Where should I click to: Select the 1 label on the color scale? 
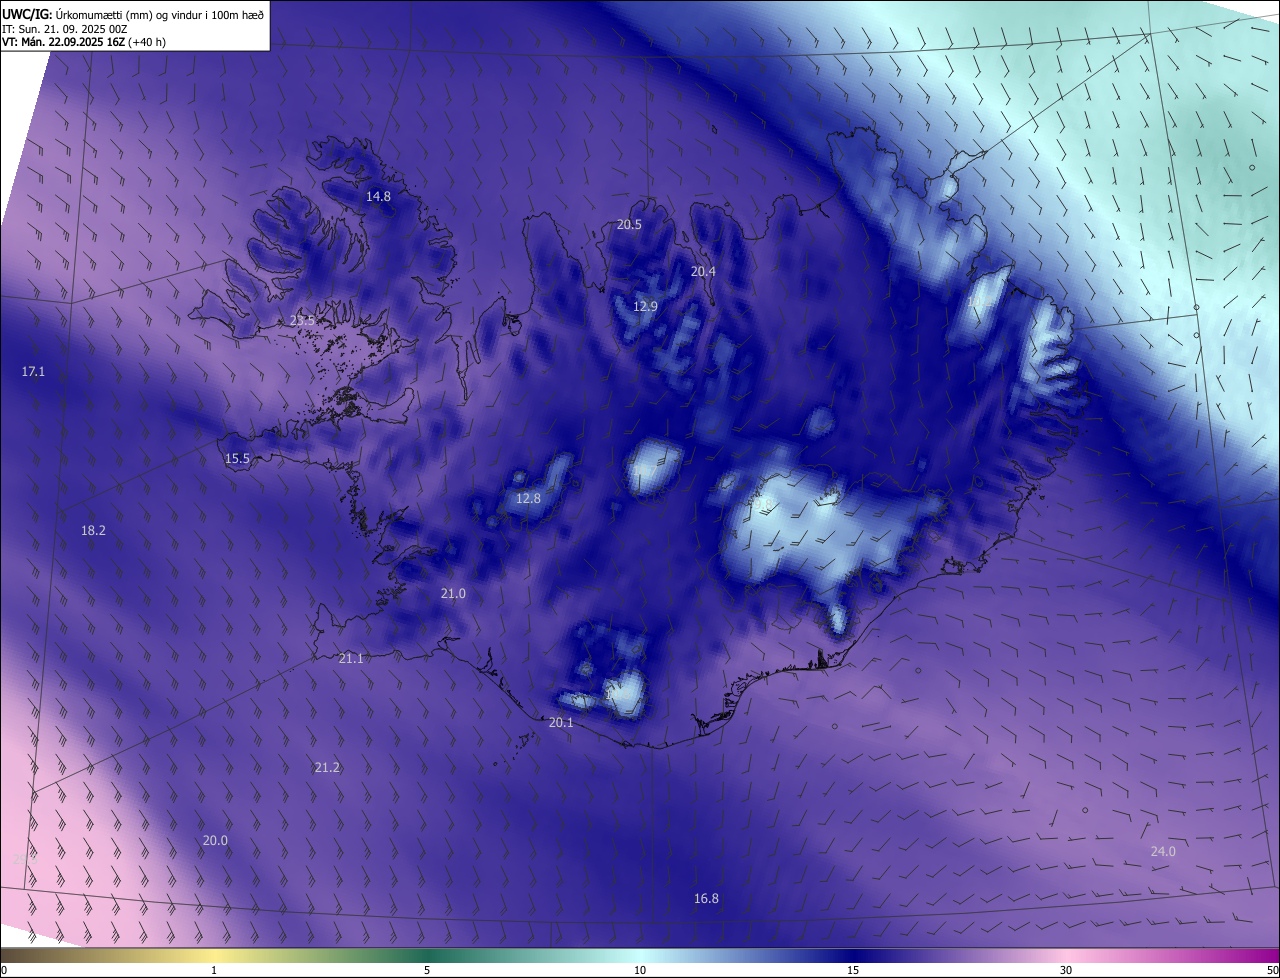tap(214, 970)
